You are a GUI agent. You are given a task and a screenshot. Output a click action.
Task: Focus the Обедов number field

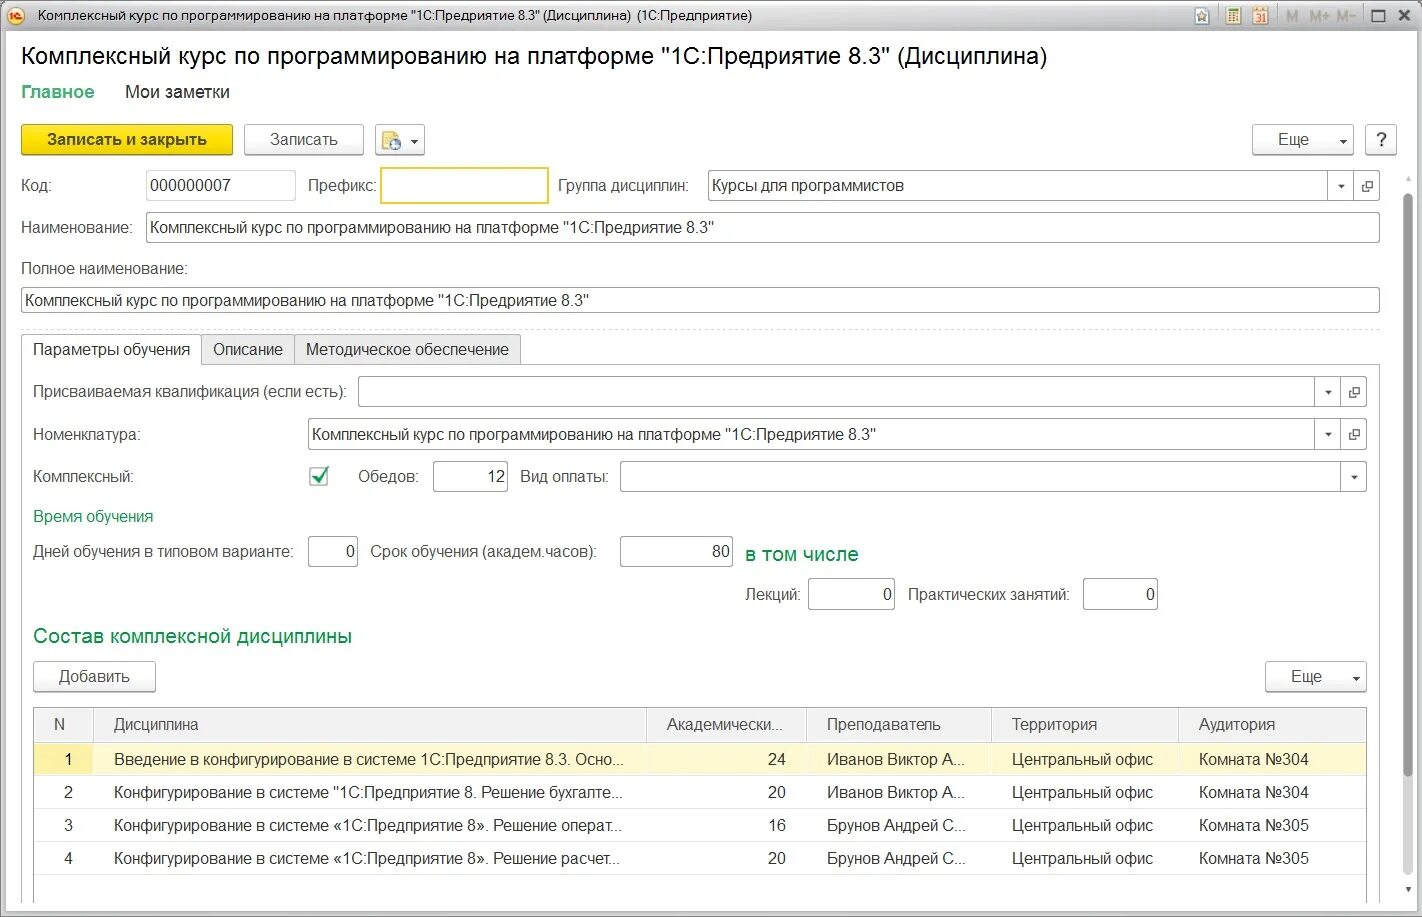[470, 477]
